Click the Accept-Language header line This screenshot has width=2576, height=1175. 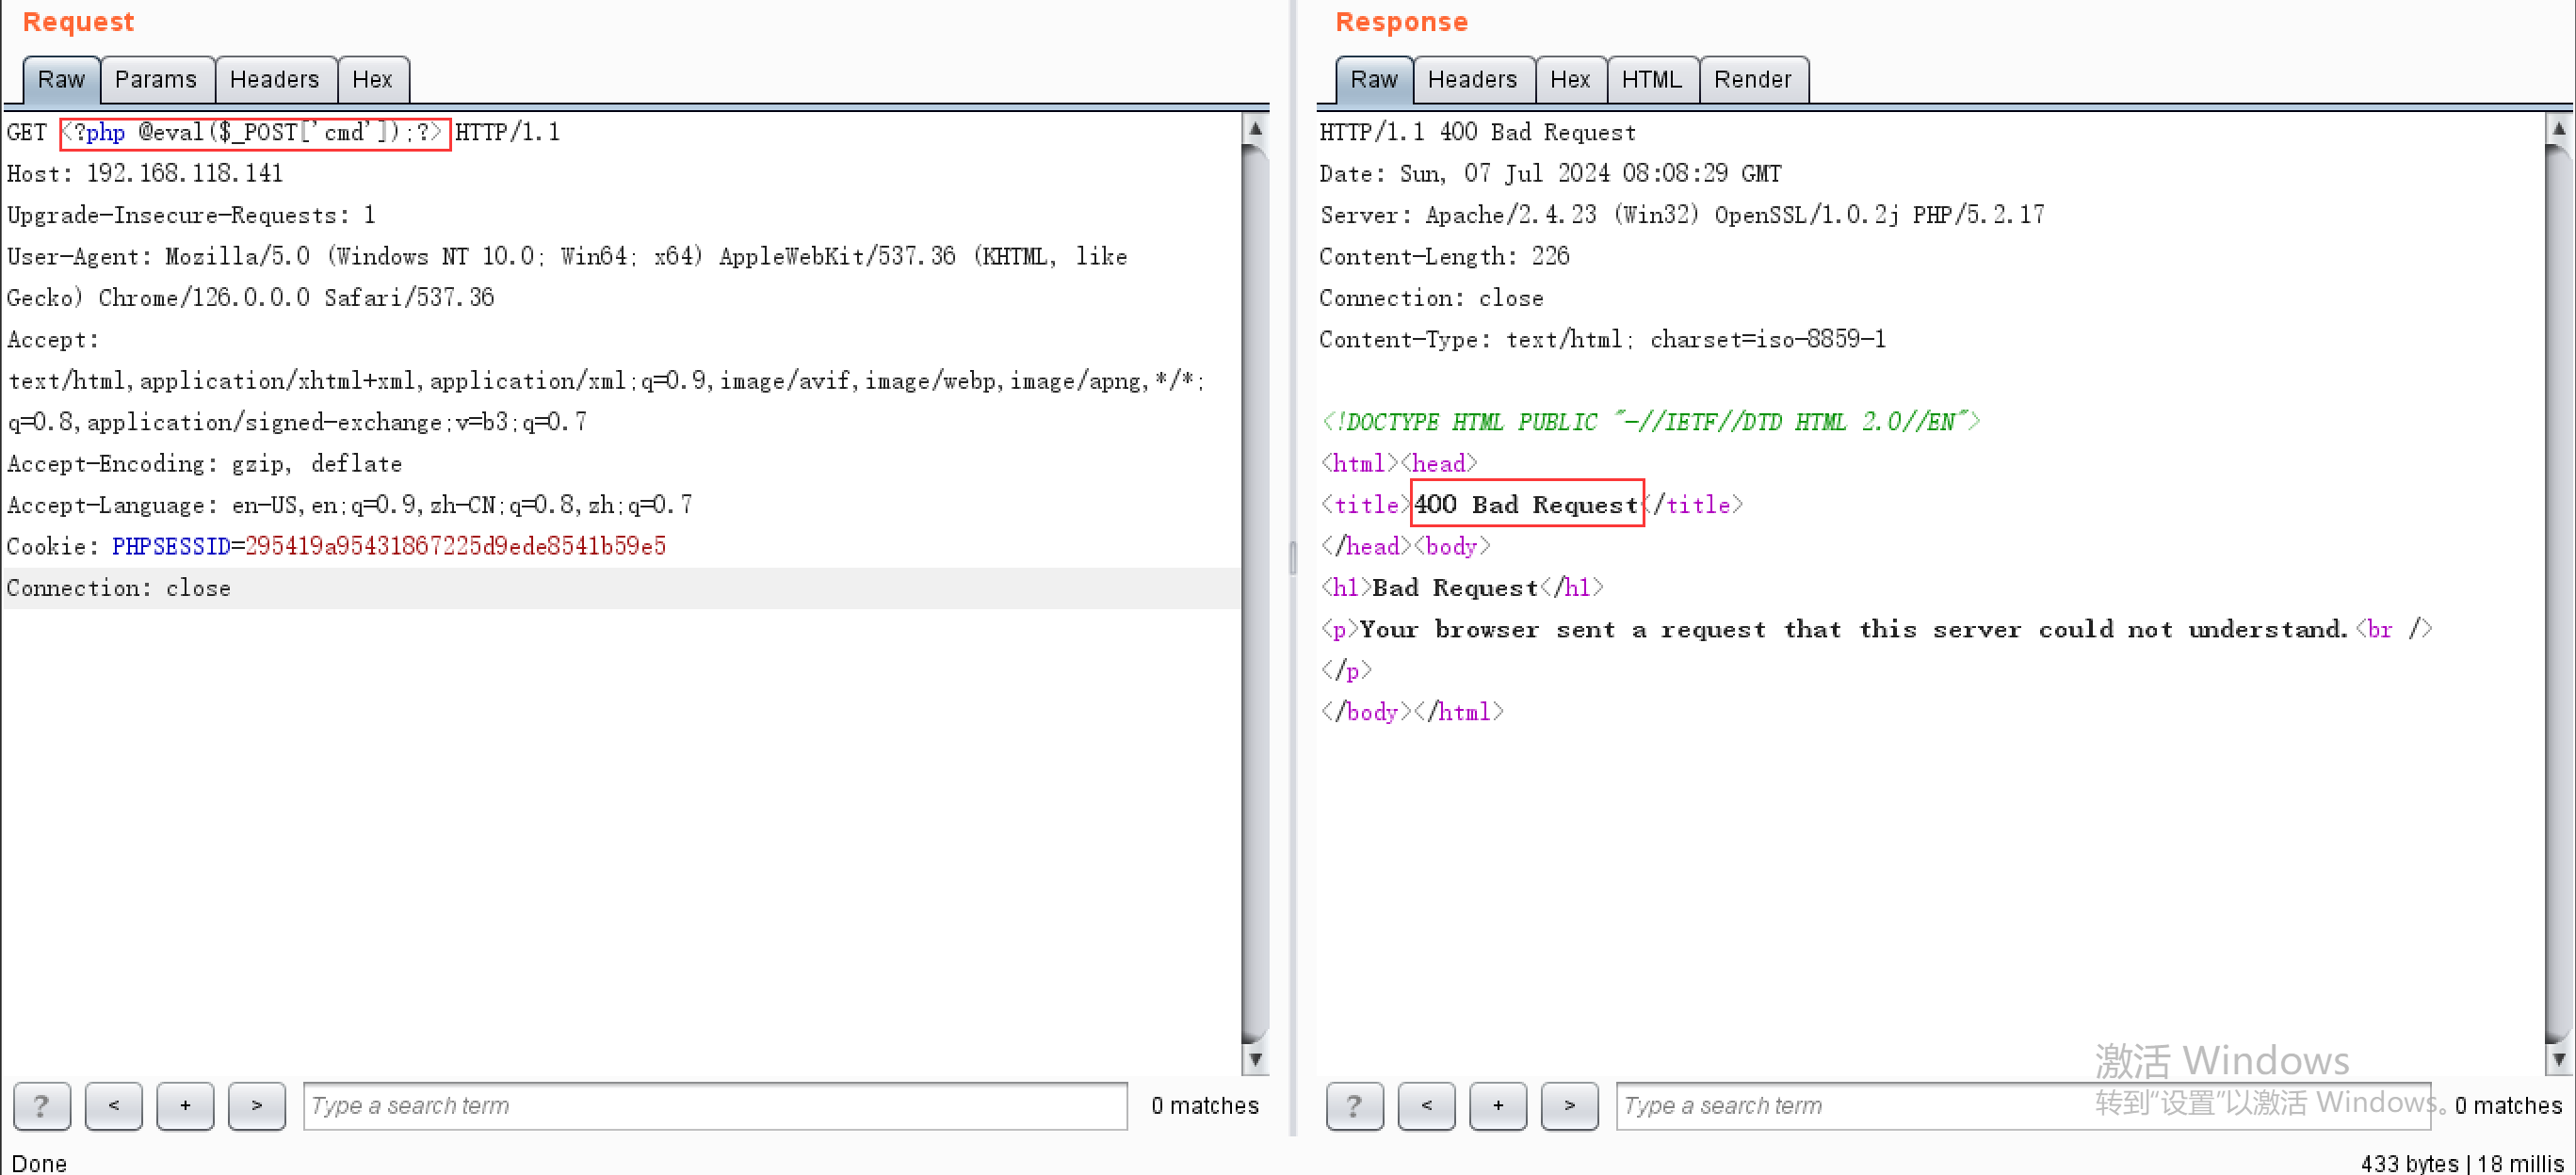tap(349, 505)
